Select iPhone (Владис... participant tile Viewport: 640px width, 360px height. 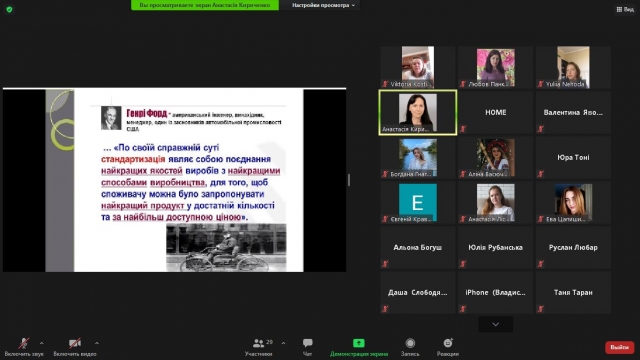496,293
